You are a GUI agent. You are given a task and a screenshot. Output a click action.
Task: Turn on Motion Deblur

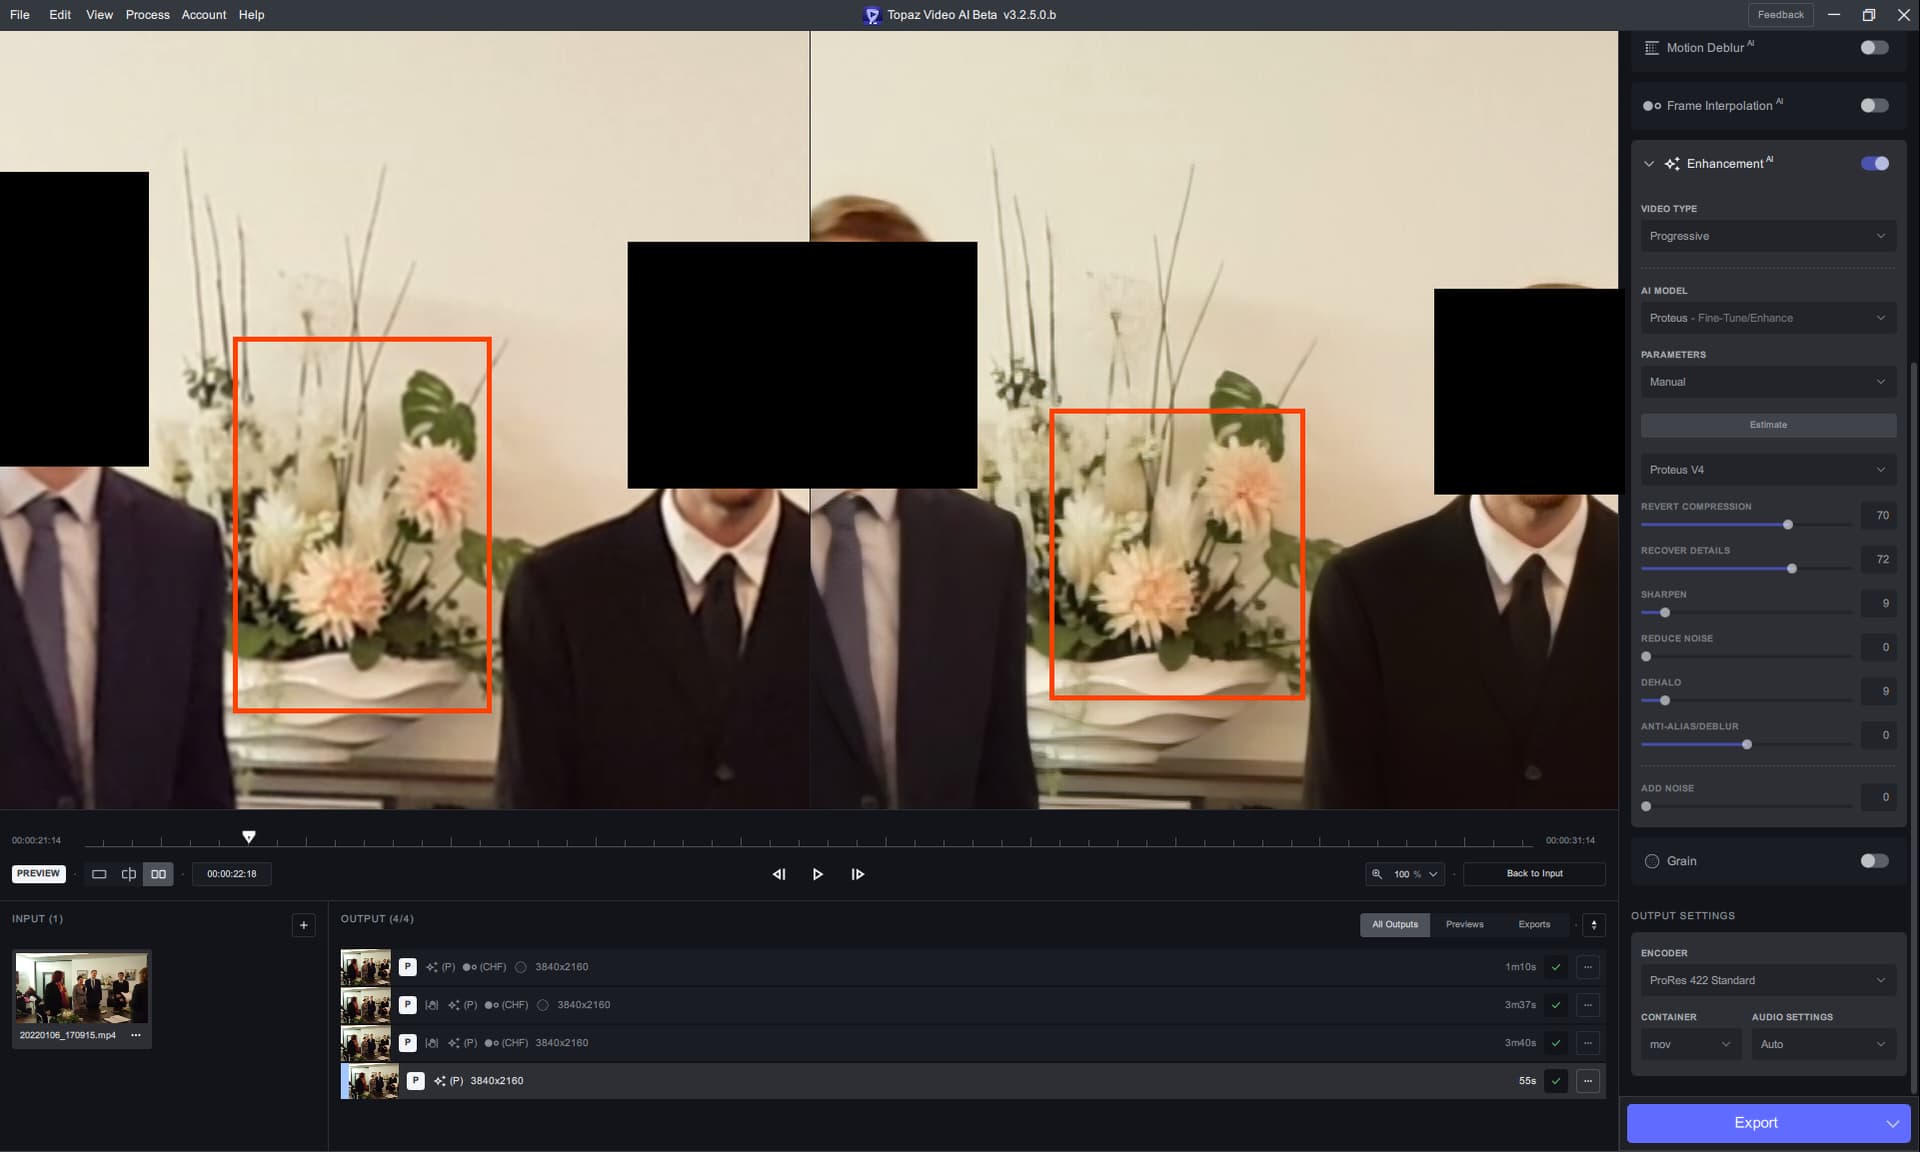click(1873, 48)
